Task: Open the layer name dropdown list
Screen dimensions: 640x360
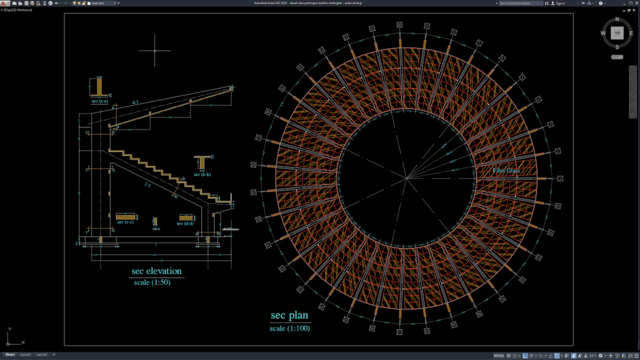Action: coord(115,3)
